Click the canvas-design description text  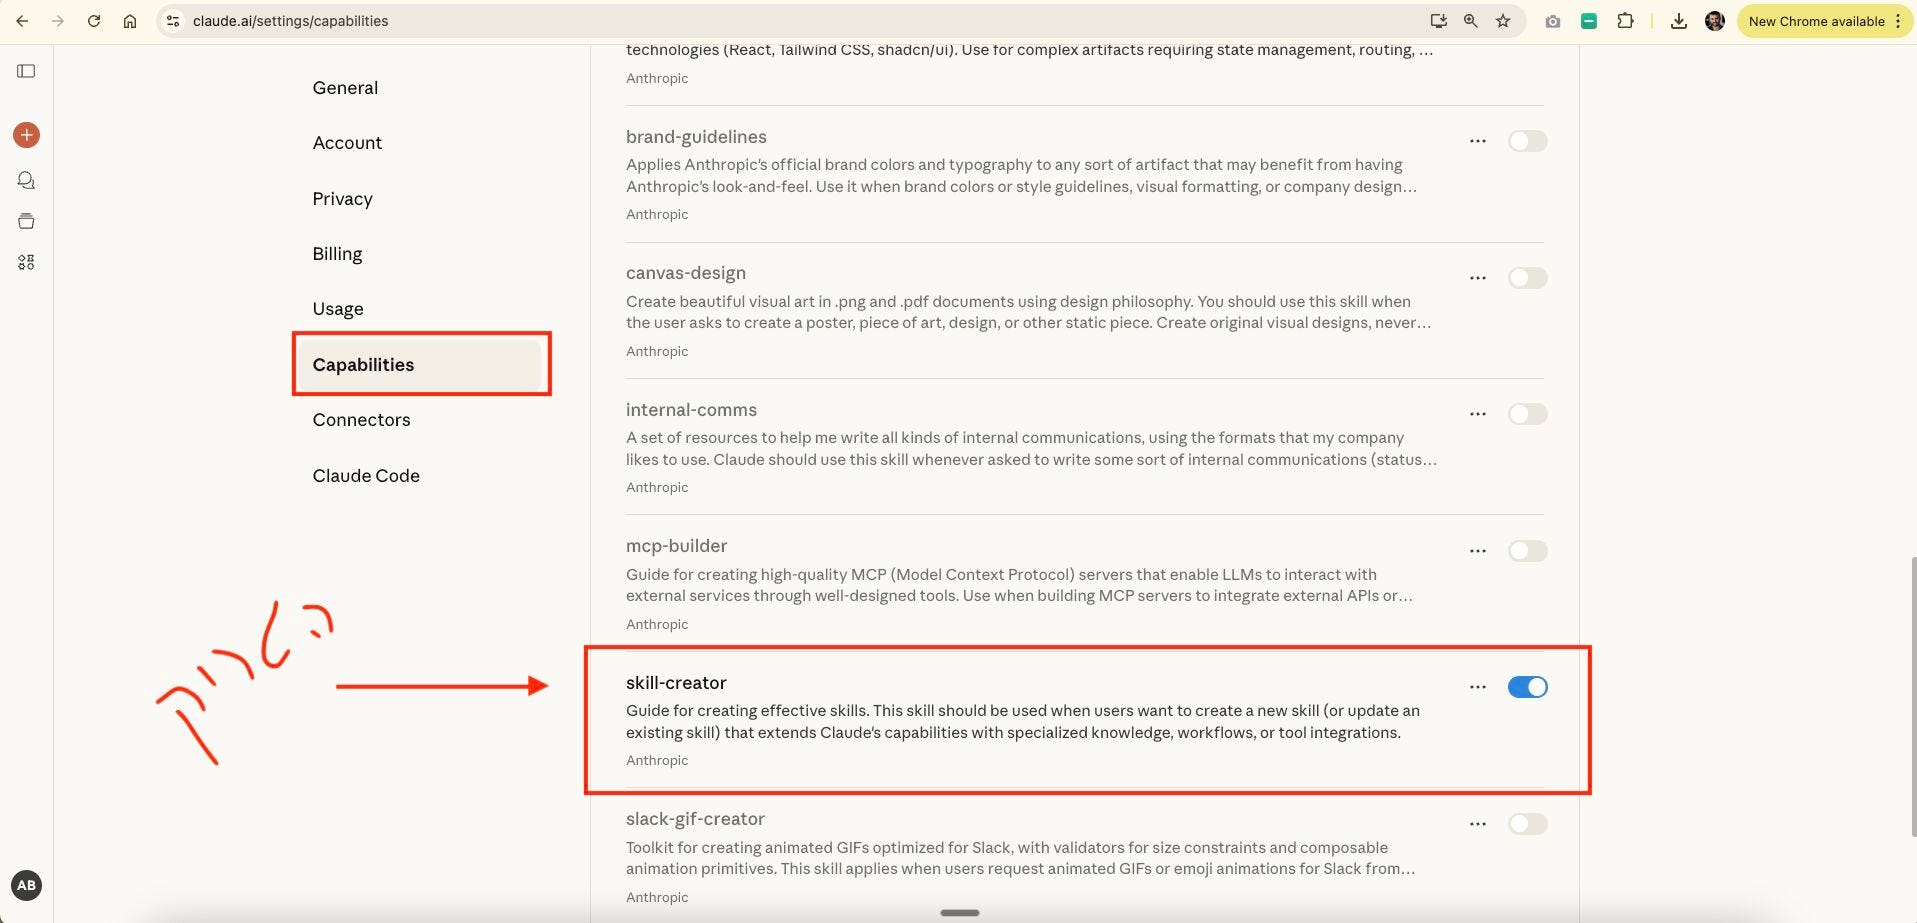(x=1028, y=312)
